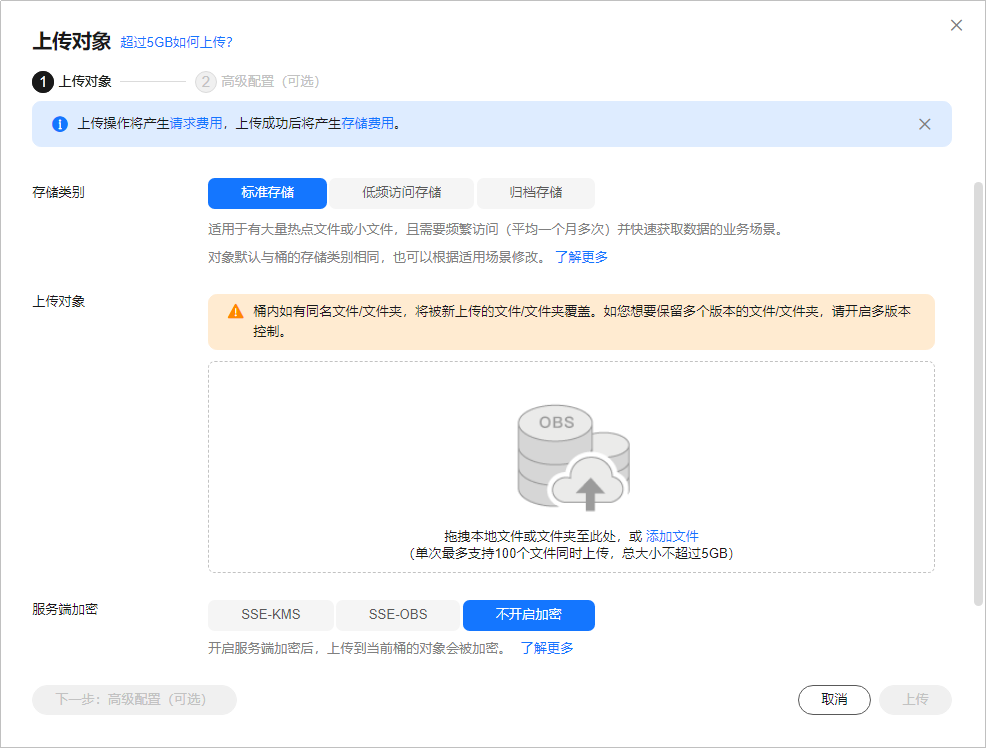
Task: Open 超过5GB如何上传? help link
Action: coord(176,42)
